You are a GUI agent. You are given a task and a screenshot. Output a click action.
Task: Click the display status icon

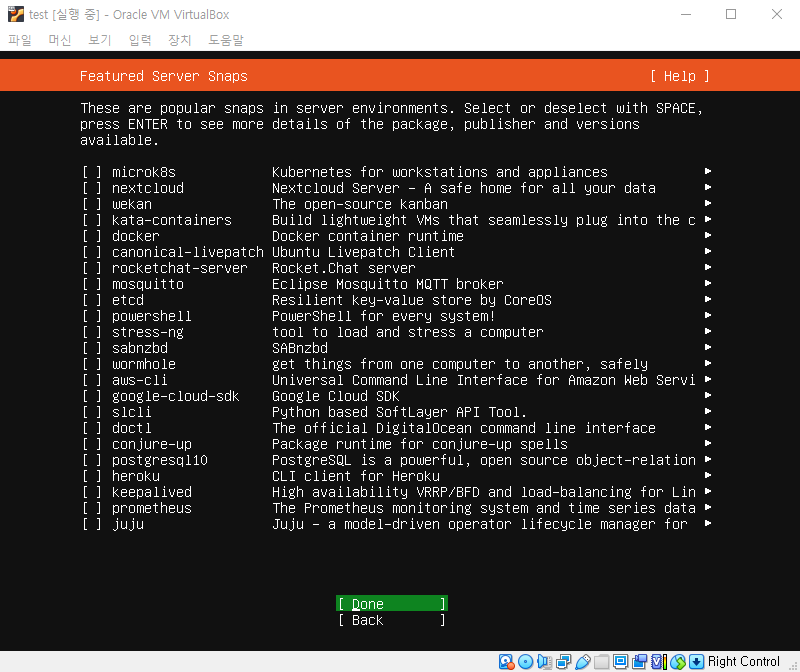click(620, 662)
